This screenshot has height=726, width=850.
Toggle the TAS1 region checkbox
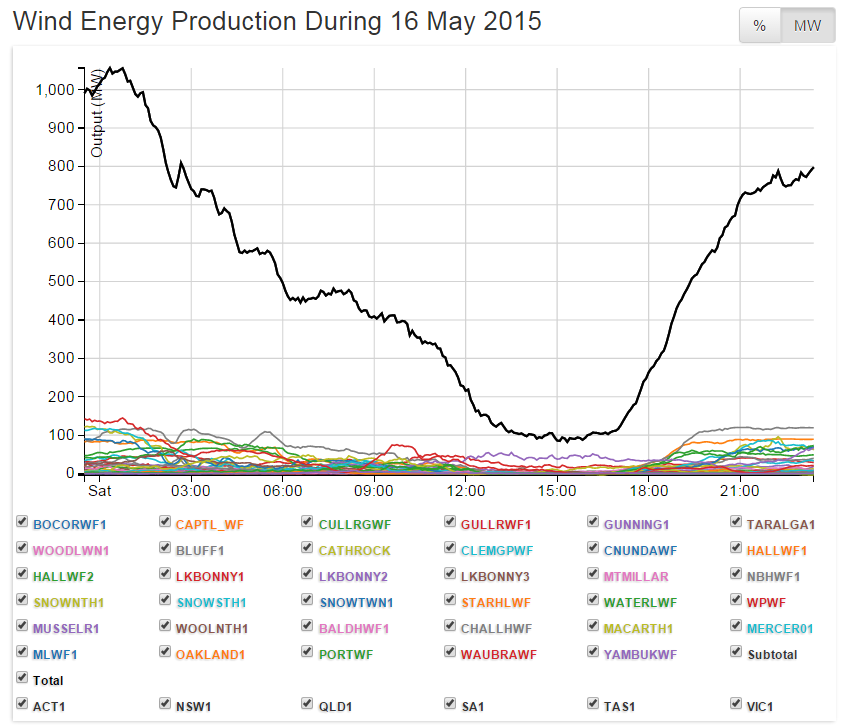coord(594,705)
